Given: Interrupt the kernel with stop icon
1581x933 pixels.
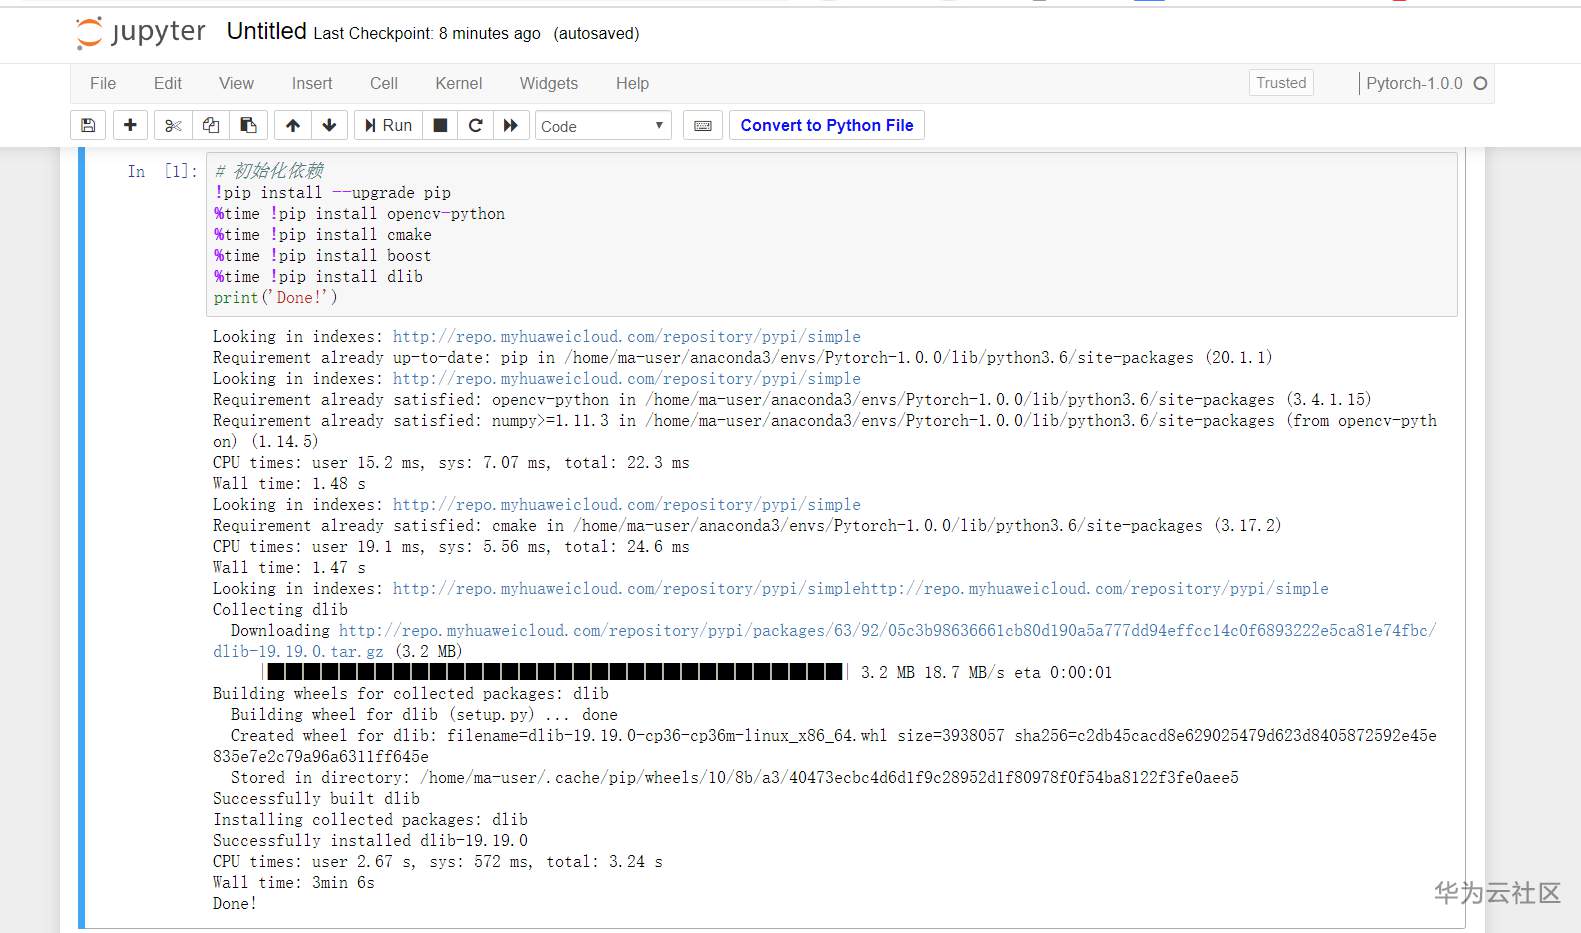Looking at the screenshot, I should coord(440,125).
